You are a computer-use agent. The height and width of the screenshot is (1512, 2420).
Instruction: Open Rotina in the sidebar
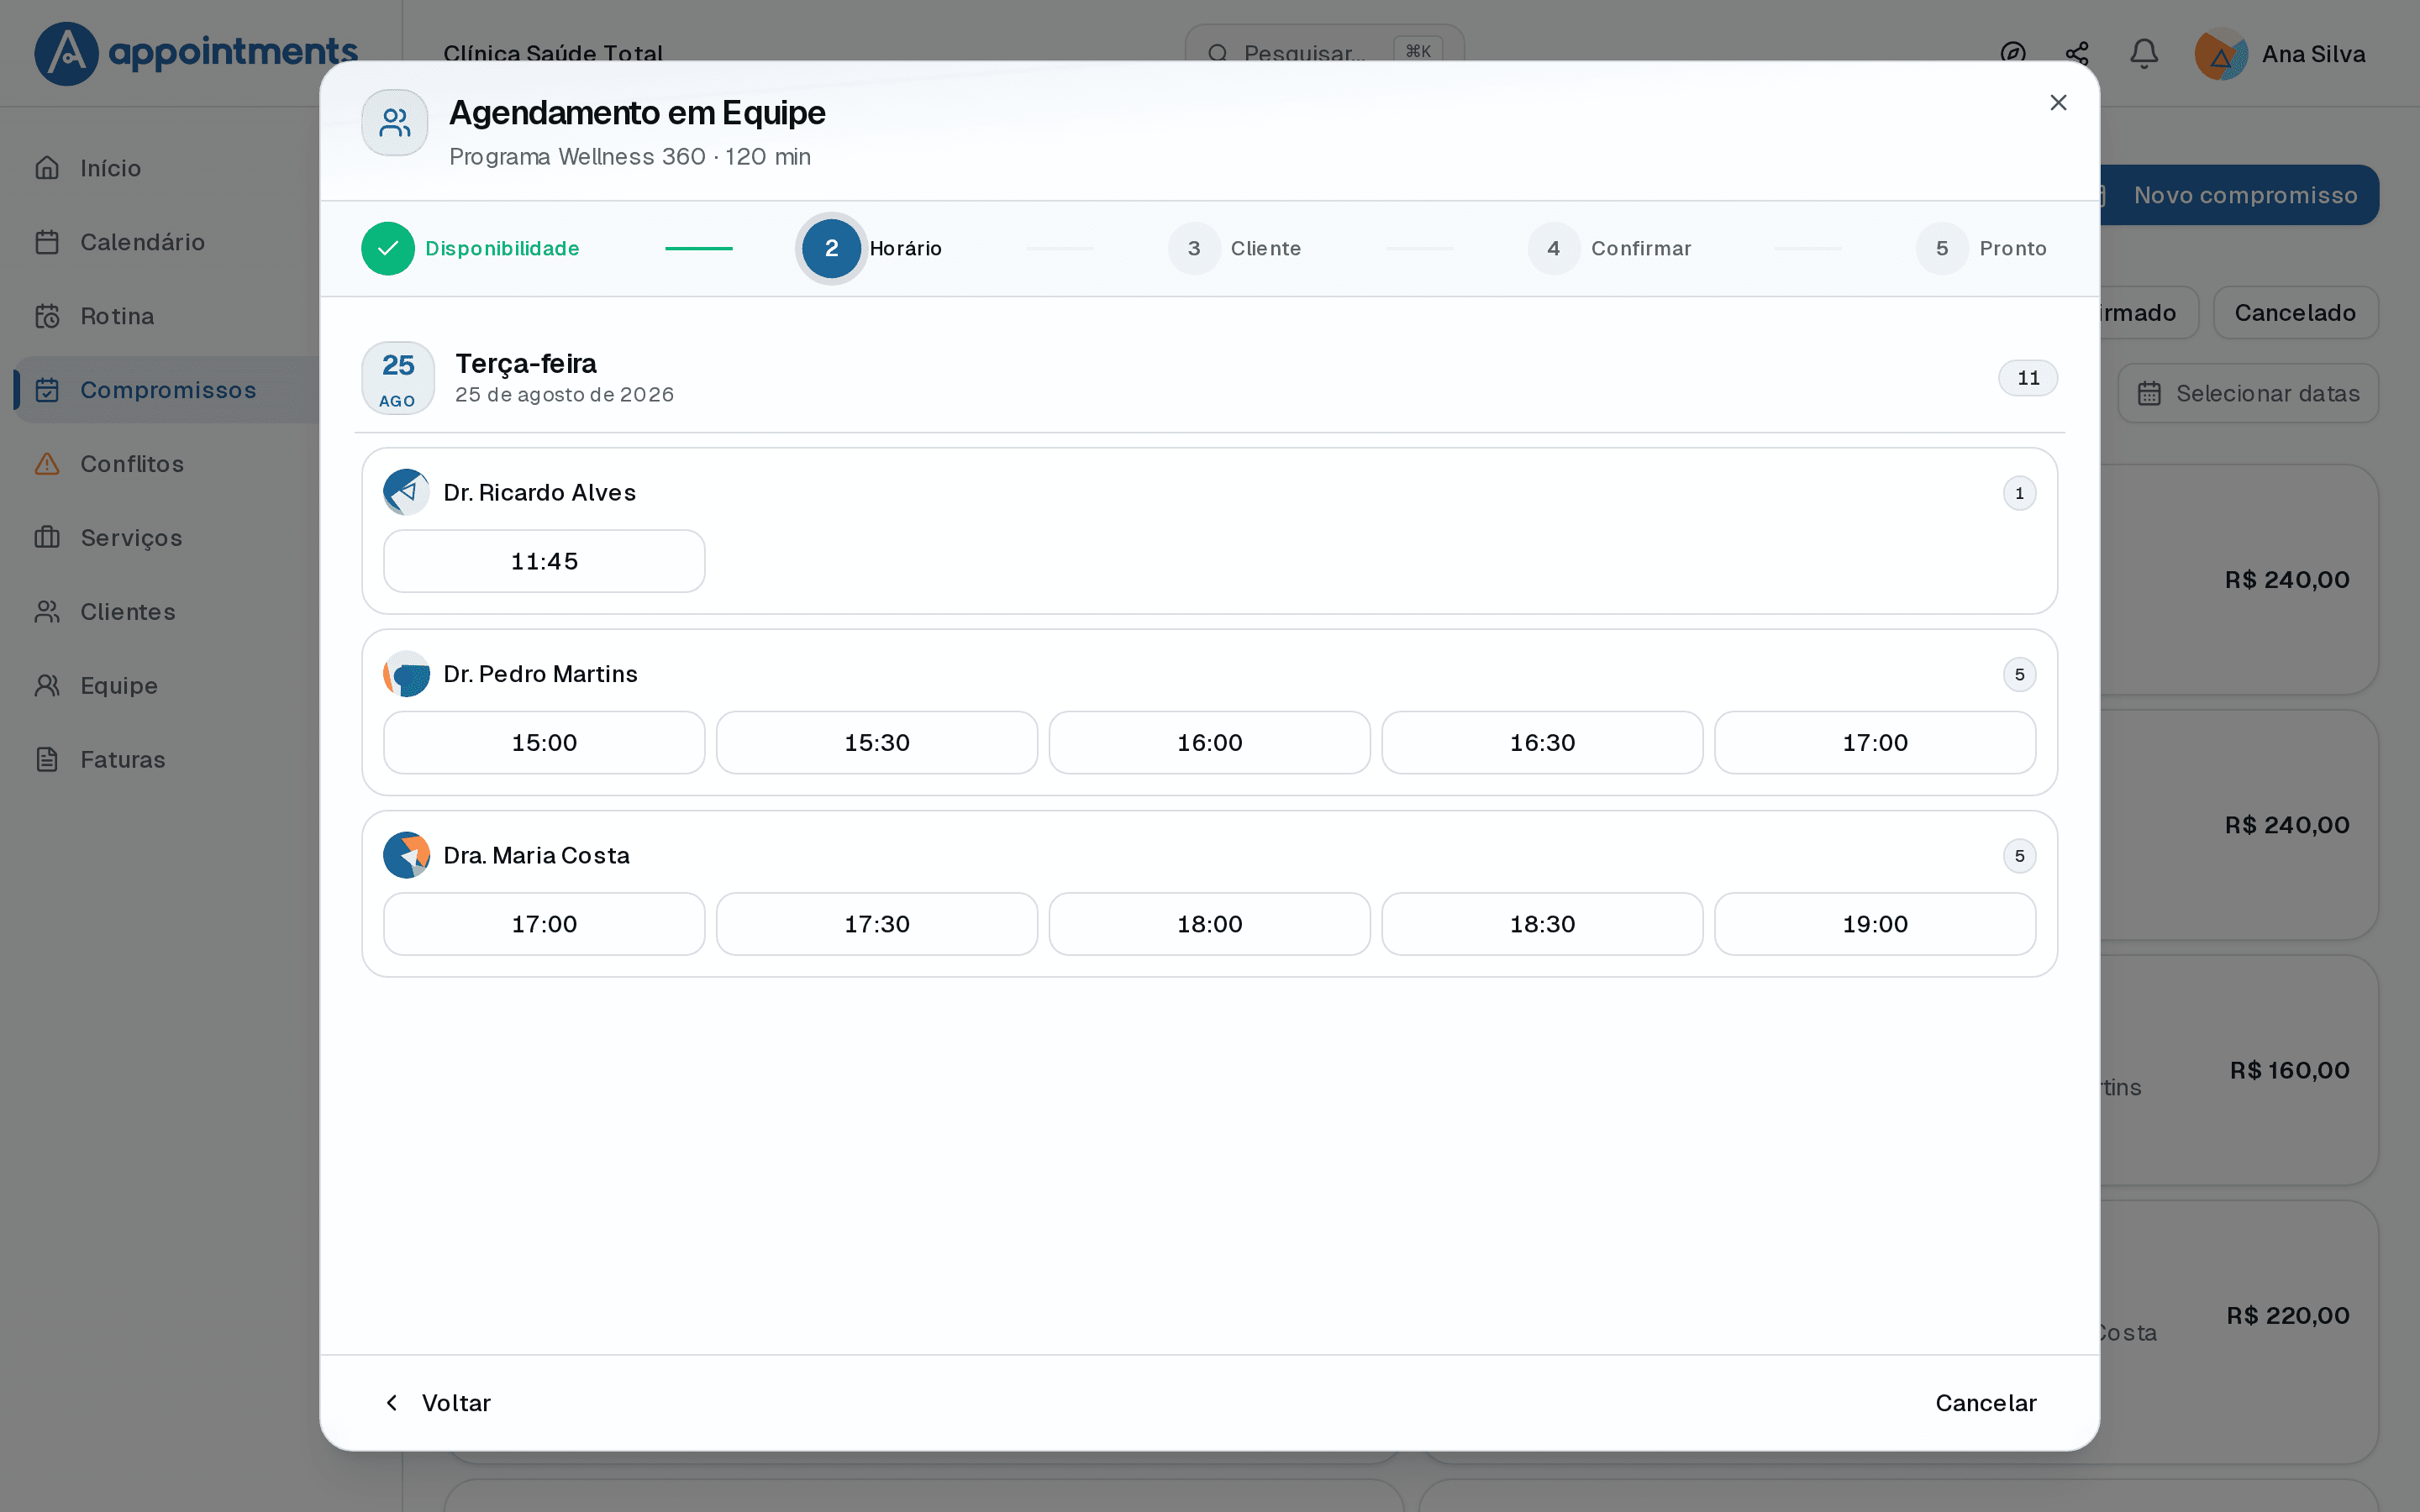168,316
